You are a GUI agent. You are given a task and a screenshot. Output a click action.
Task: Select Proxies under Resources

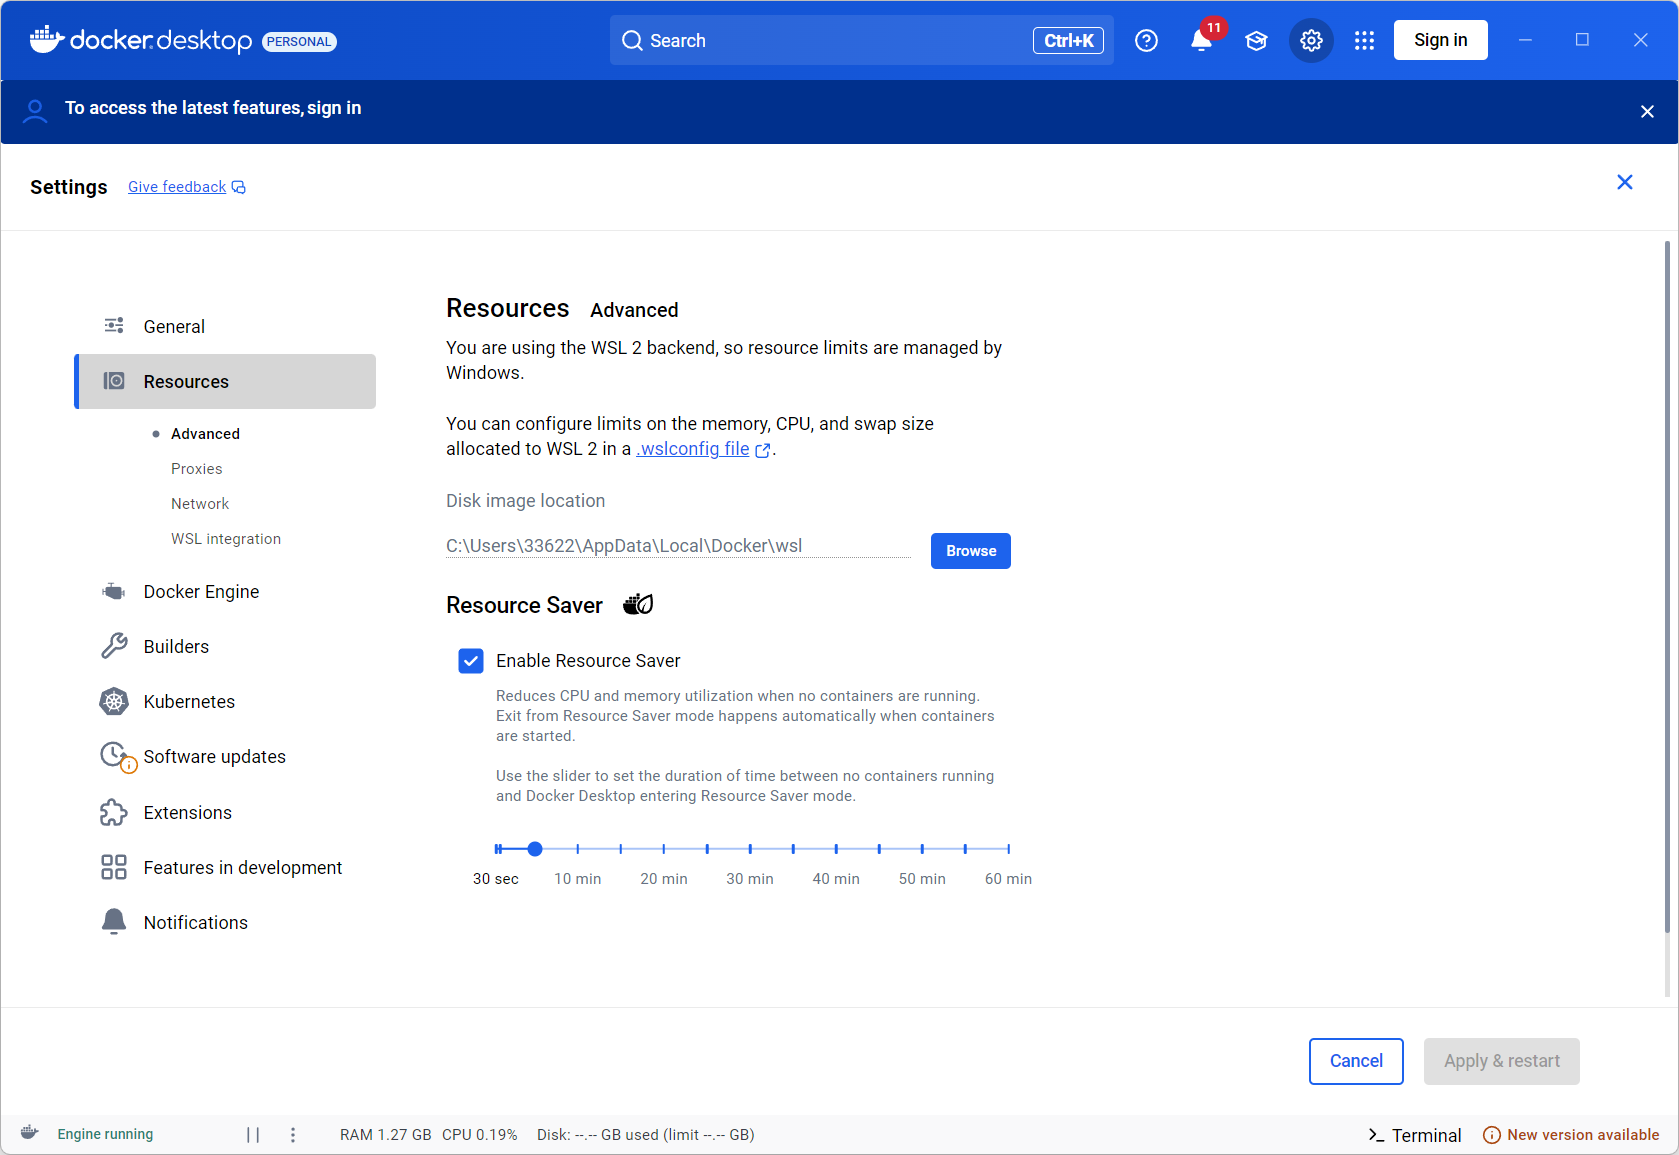tap(197, 468)
